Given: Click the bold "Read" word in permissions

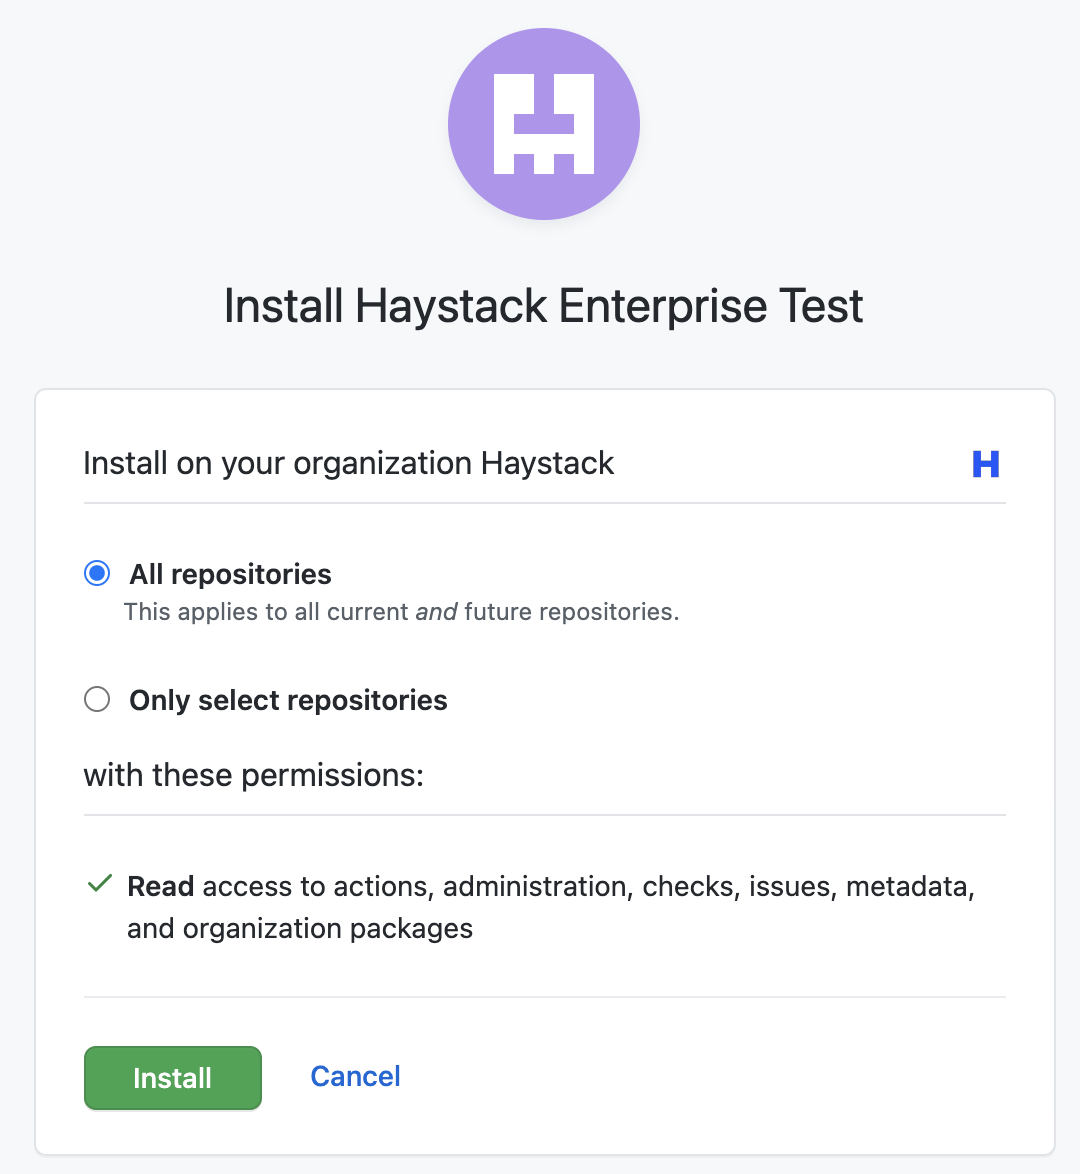Looking at the screenshot, I should [x=160, y=887].
